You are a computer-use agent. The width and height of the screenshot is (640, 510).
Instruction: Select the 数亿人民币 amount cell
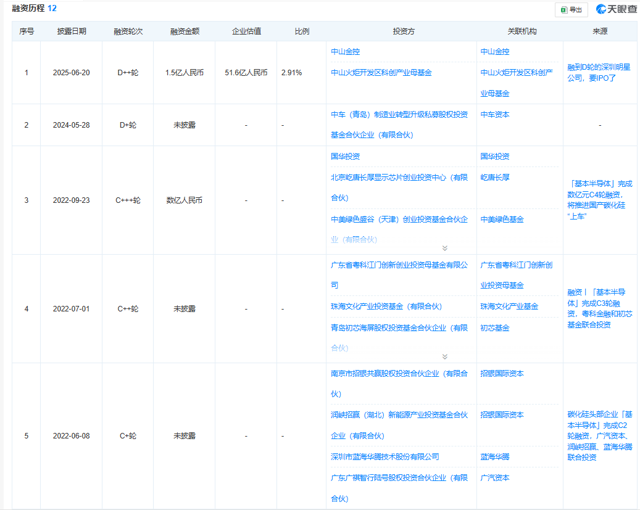click(184, 200)
